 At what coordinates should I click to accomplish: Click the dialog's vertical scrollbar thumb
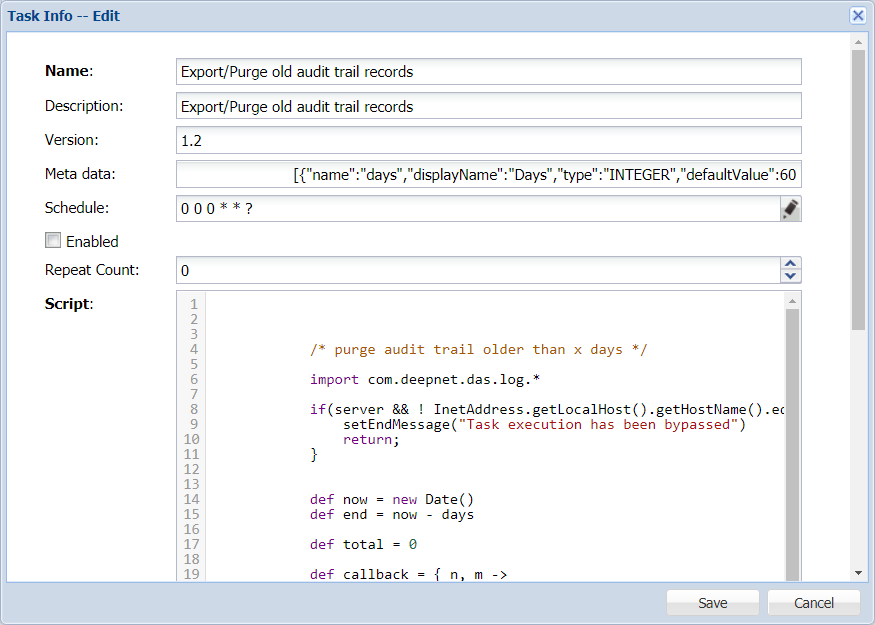tap(858, 190)
